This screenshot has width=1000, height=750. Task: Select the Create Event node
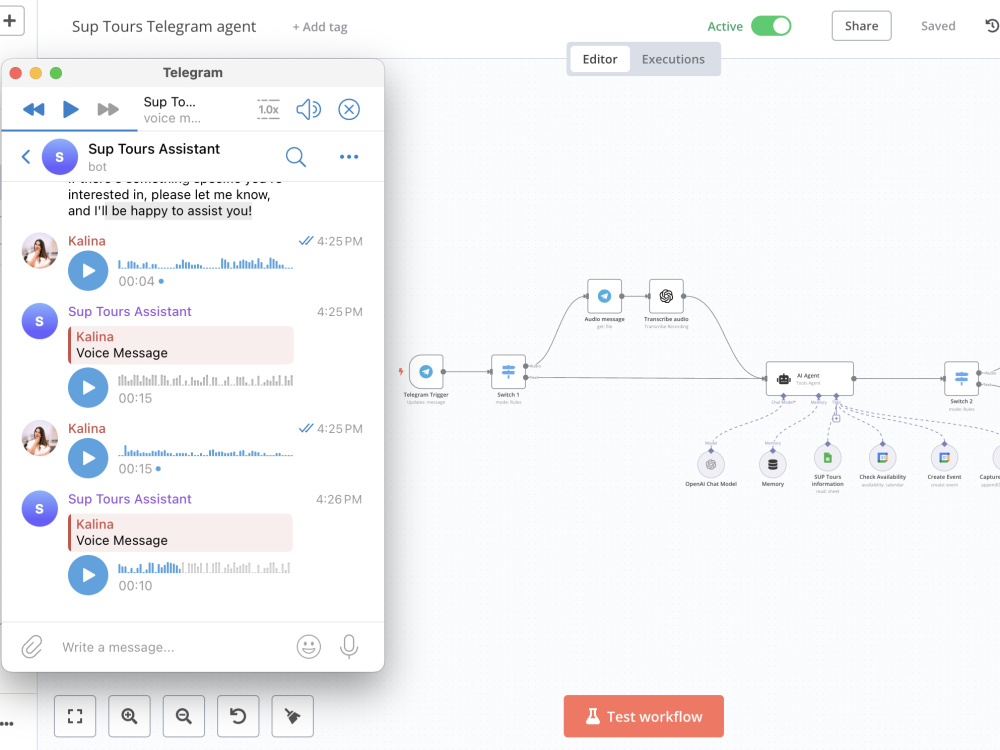[944, 458]
